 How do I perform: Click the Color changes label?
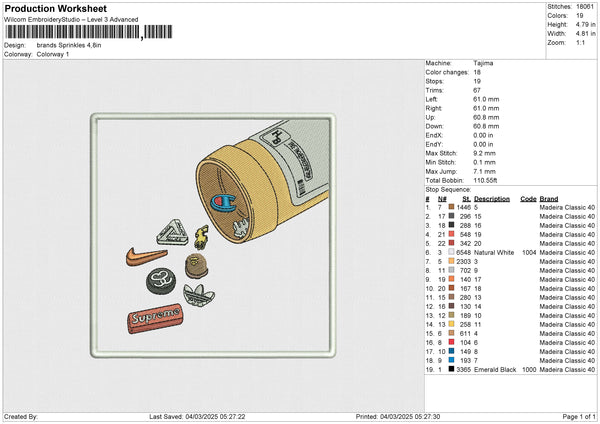tap(447, 72)
